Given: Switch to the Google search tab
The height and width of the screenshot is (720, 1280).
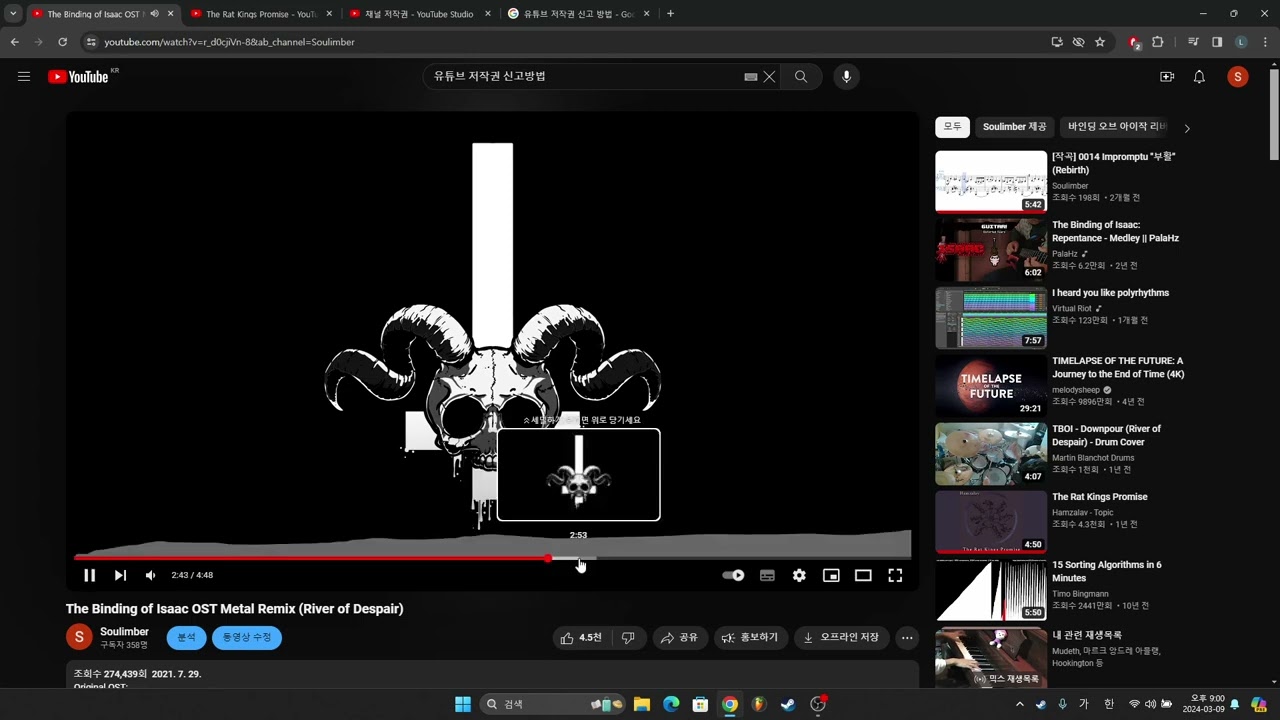Looking at the screenshot, I should click(577, 14).
